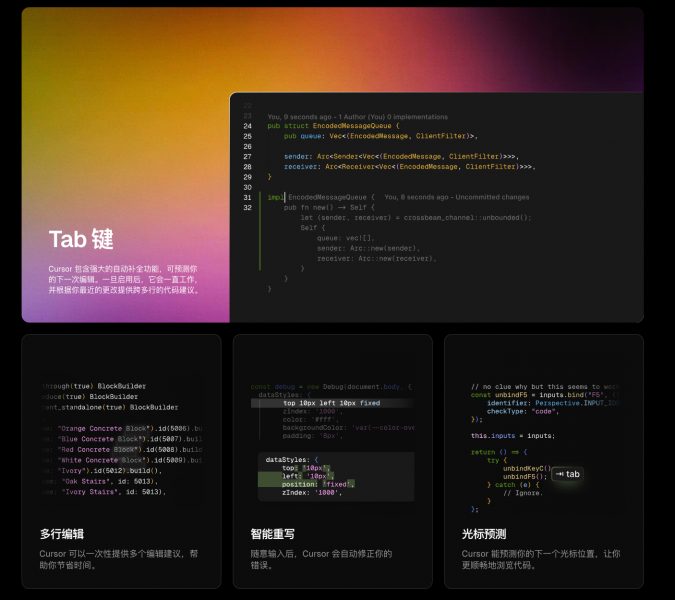Click the 'Ivory Stairs' id 5013 line
675x600 pixels.
105,492
